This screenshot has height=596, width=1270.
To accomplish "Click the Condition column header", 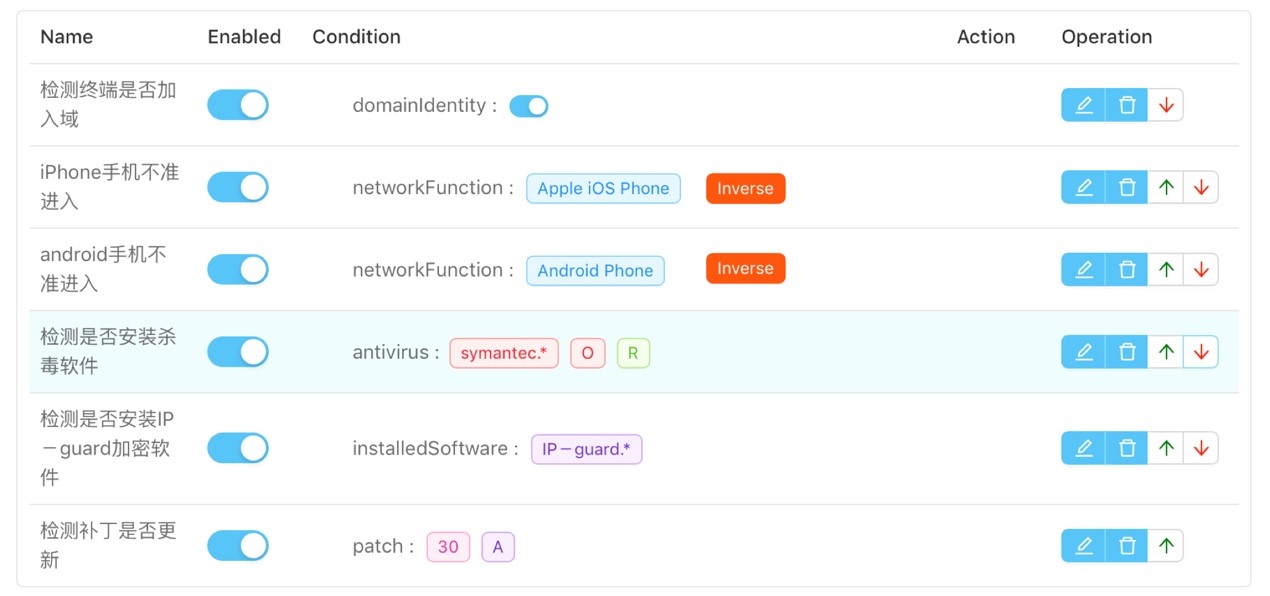I will coord(356,37).
